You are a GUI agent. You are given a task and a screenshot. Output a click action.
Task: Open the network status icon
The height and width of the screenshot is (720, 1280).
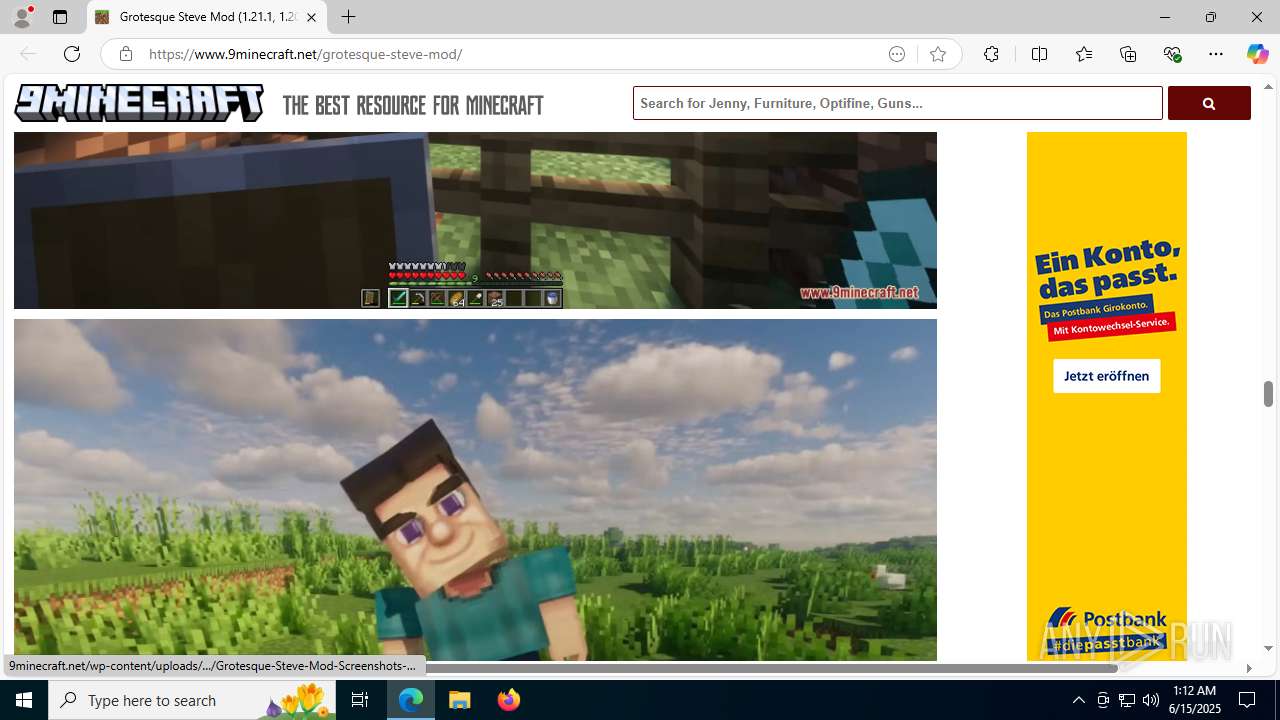1127,700
